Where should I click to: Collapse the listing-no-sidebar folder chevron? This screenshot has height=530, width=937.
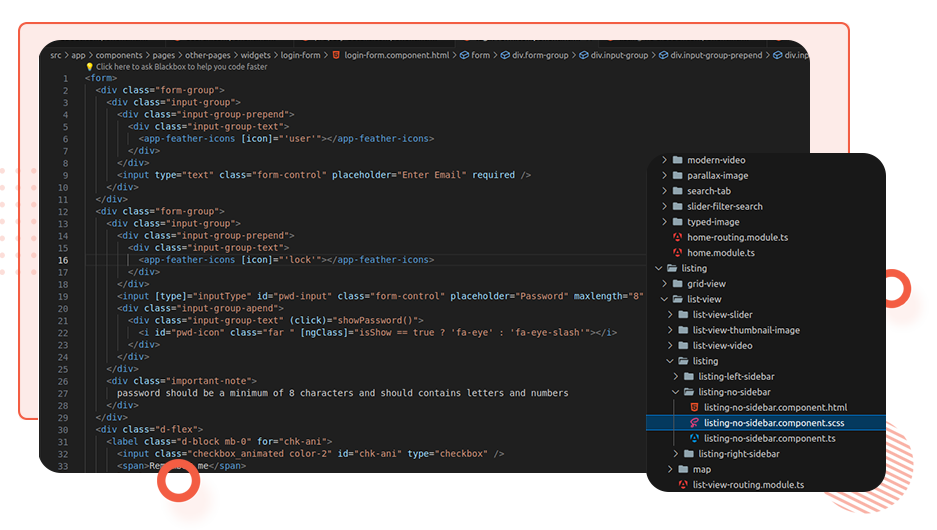click(x=676, y=392)
